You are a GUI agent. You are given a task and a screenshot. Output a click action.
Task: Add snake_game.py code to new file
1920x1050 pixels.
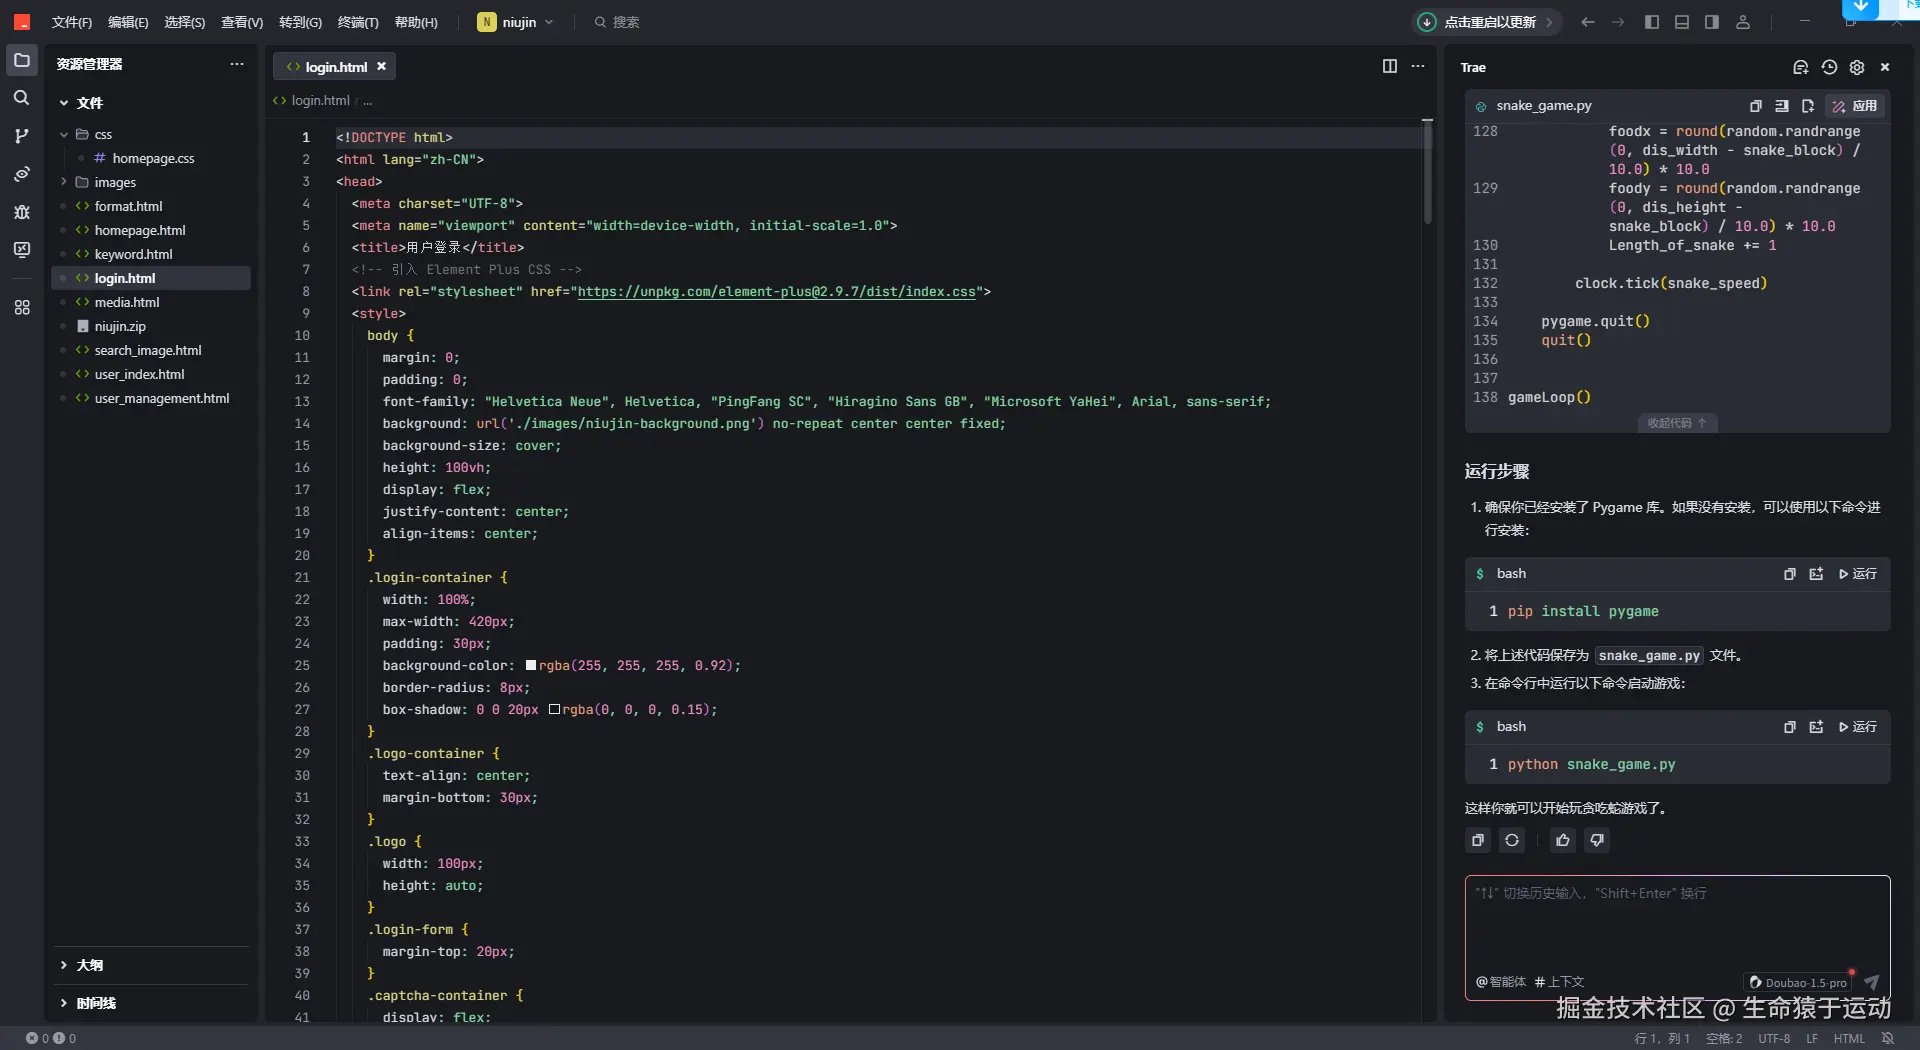tap(1808, 106)
